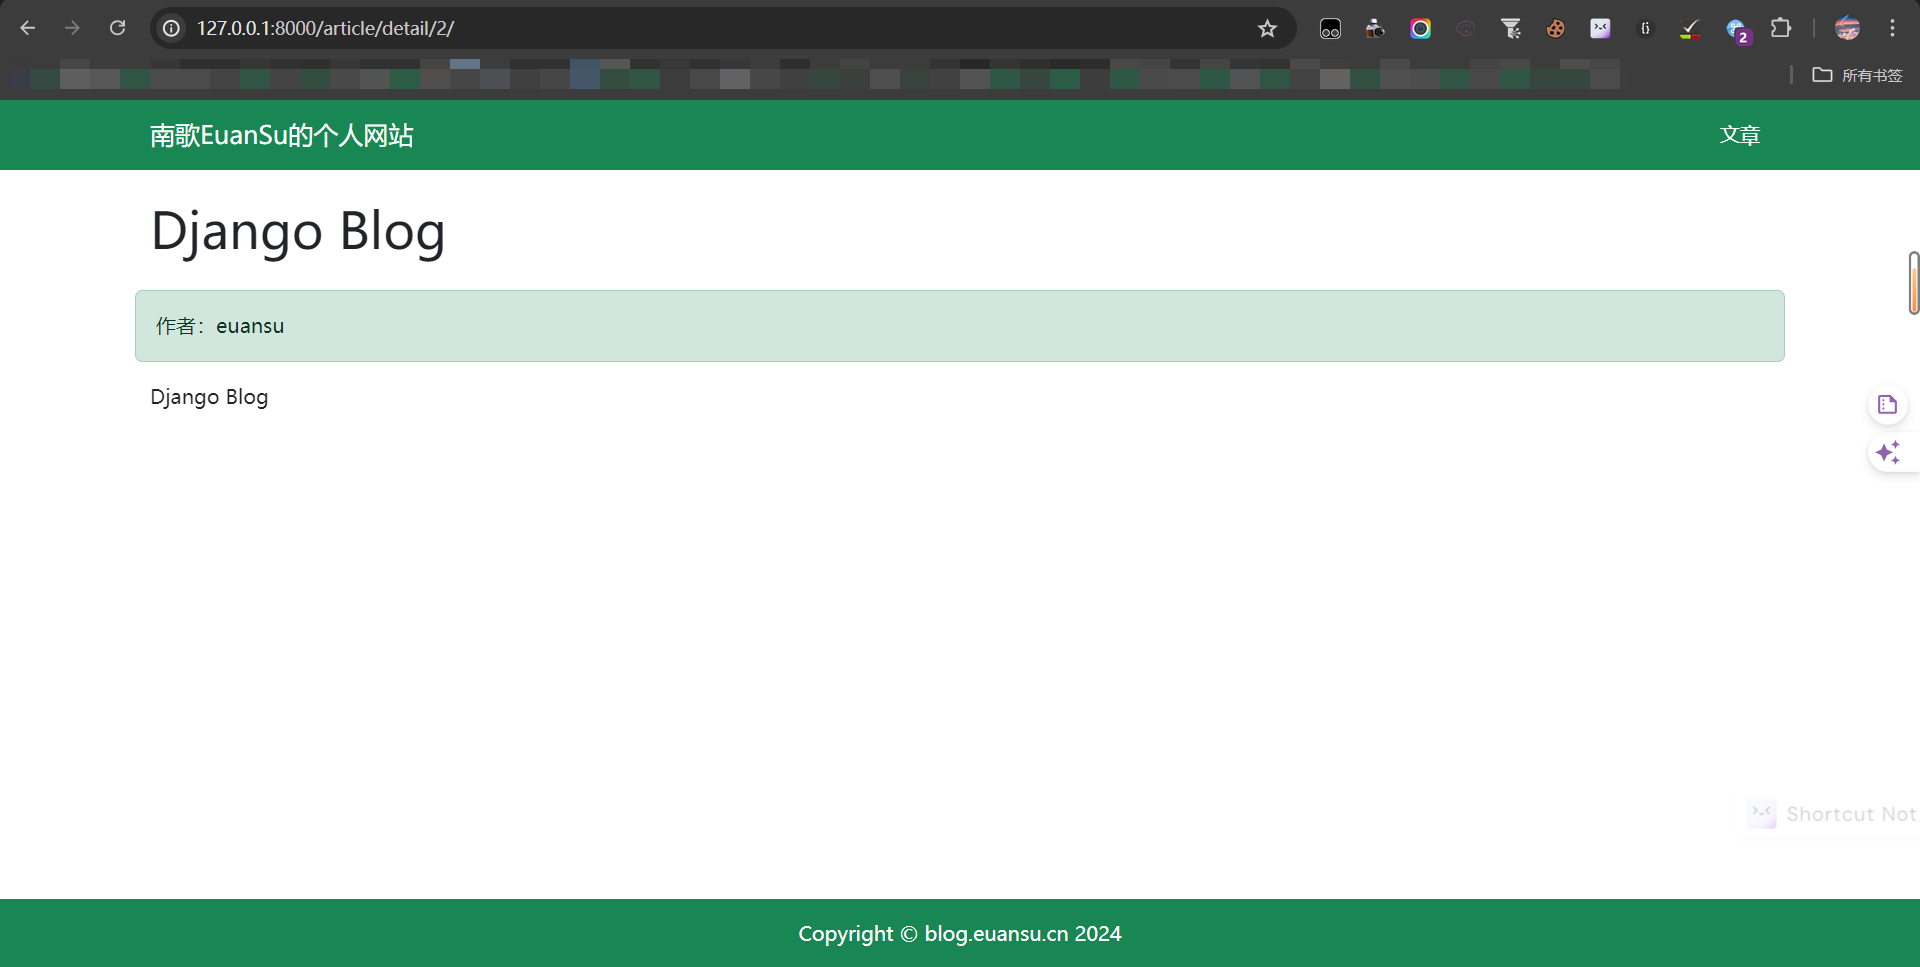Open the funnel filter extension
1920x967 pixels.
pyautogui.click(x=1511, y=29)
